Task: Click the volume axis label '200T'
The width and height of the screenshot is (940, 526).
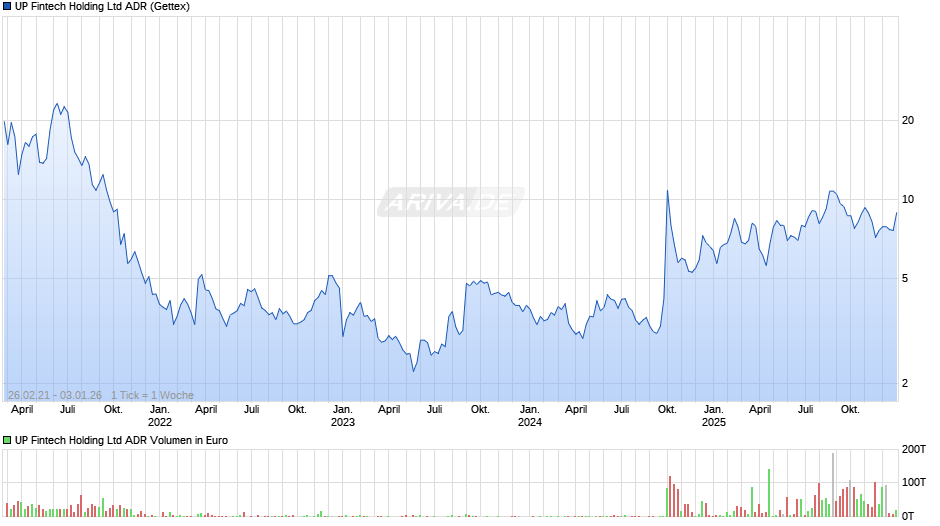Action: pos(914,449)
